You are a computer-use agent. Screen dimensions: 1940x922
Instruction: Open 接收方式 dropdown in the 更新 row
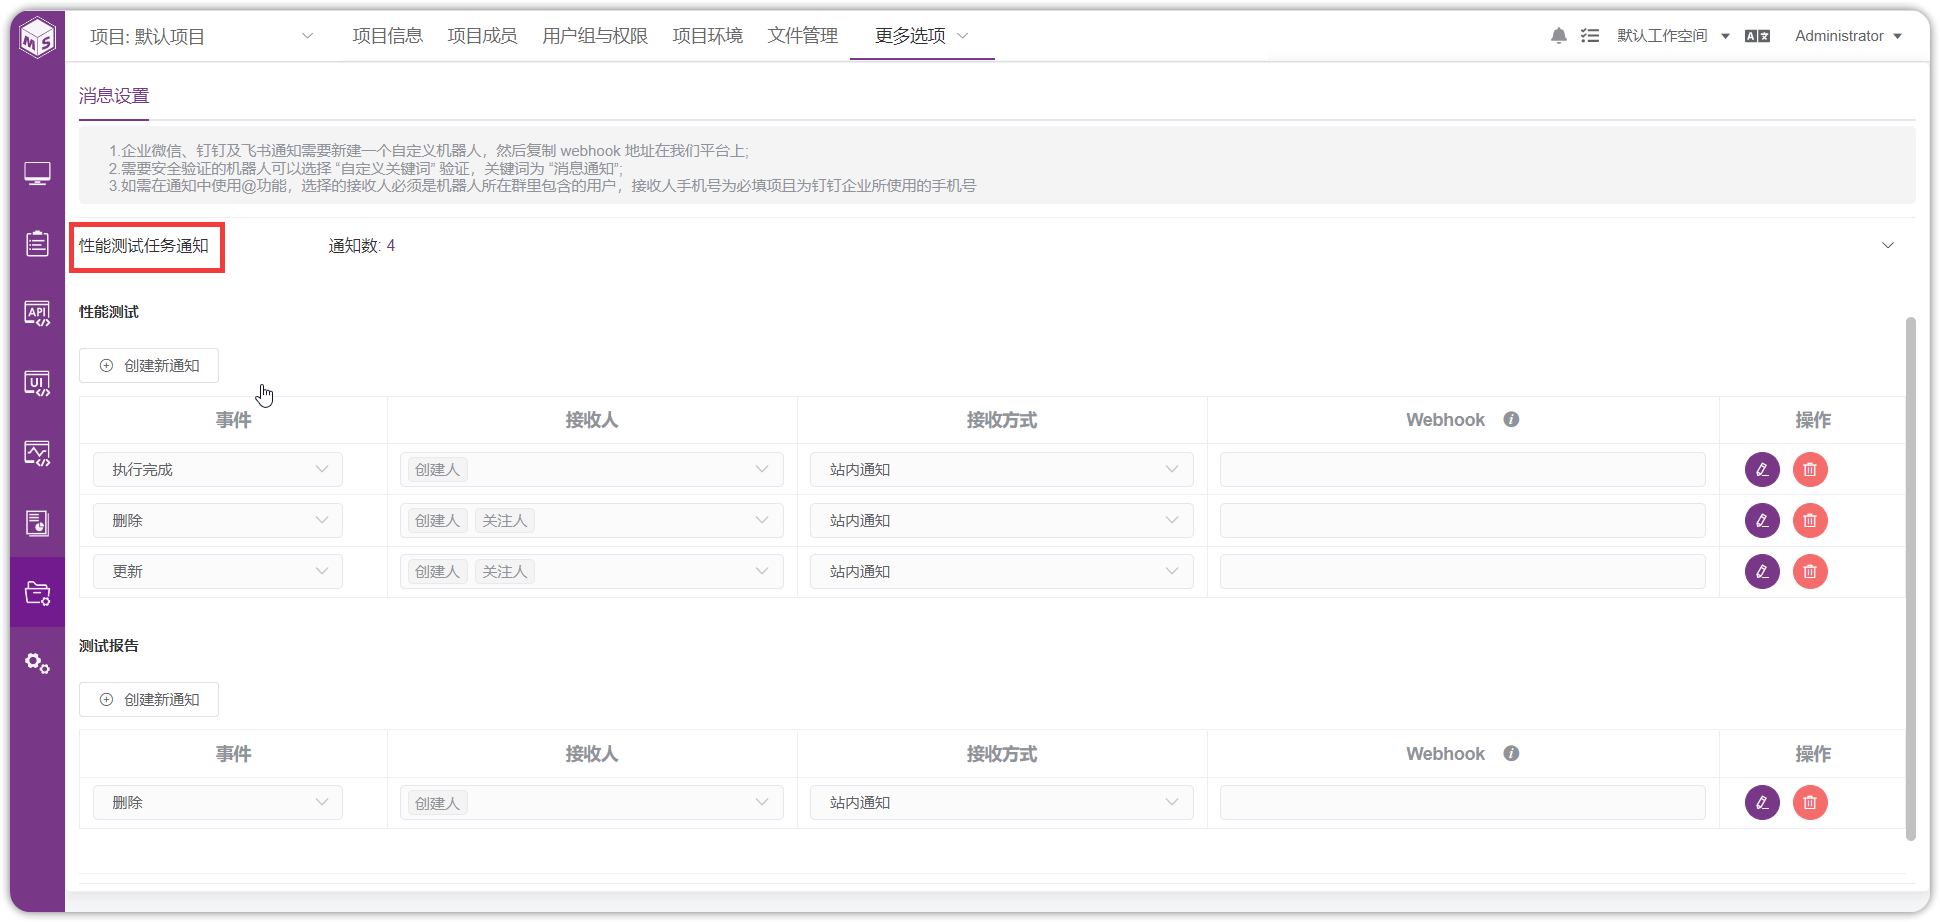click(x=1002, y=571)
